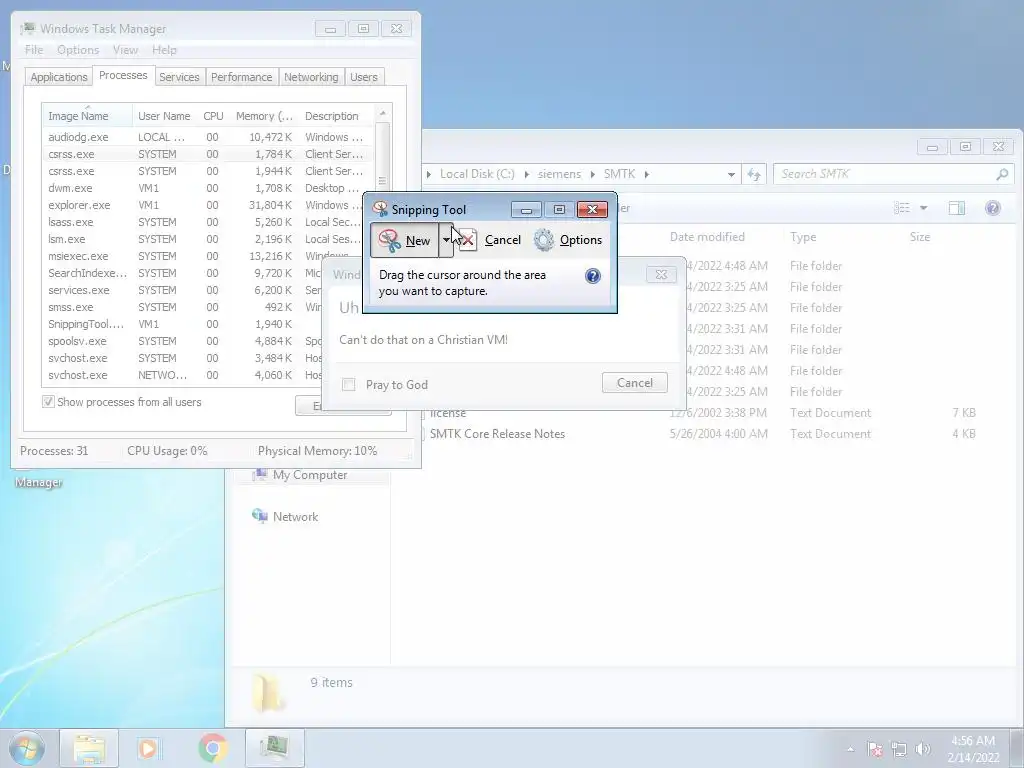Click the taskbar clock
Screen dimensions: 1024x768
pyautogui.click(x=973, y=749)
